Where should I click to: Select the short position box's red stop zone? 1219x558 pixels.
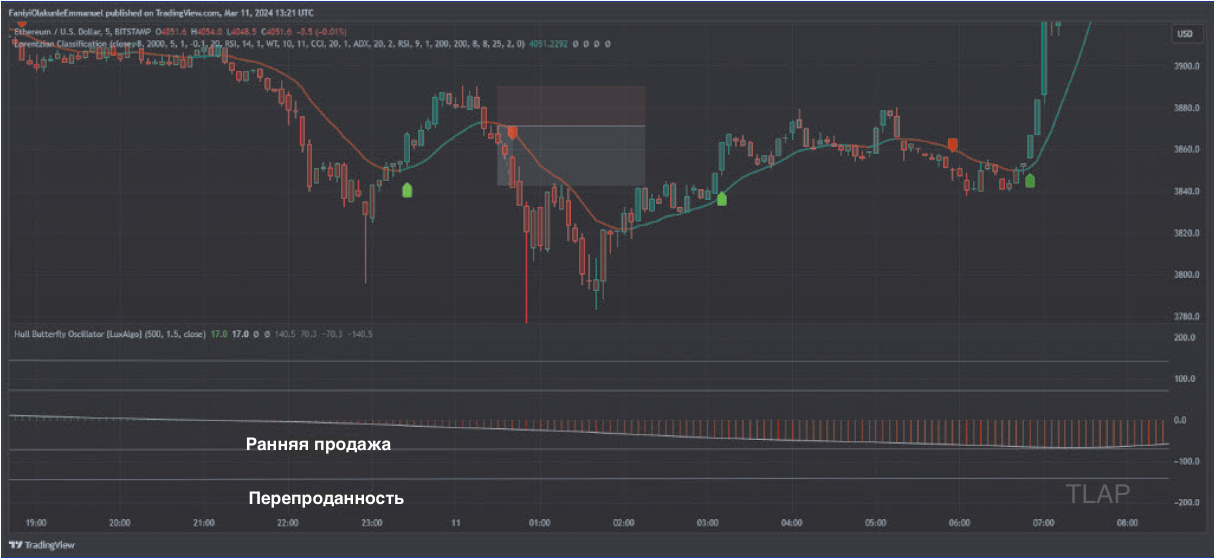click(571, 106)
